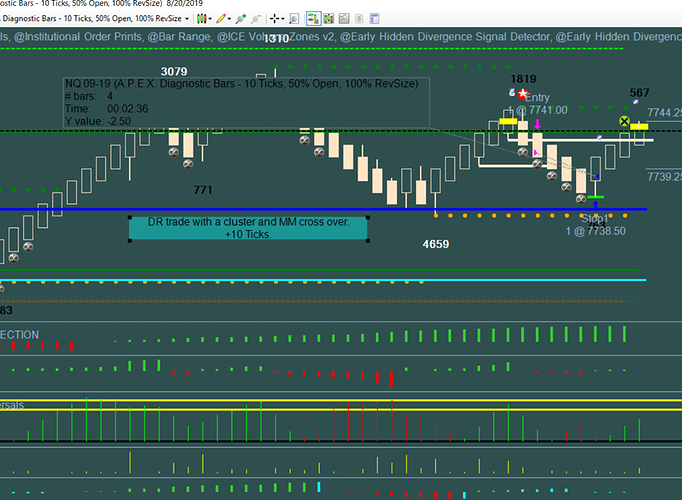Click the greyed Strategies dollar icon

(x=359, y=19)
